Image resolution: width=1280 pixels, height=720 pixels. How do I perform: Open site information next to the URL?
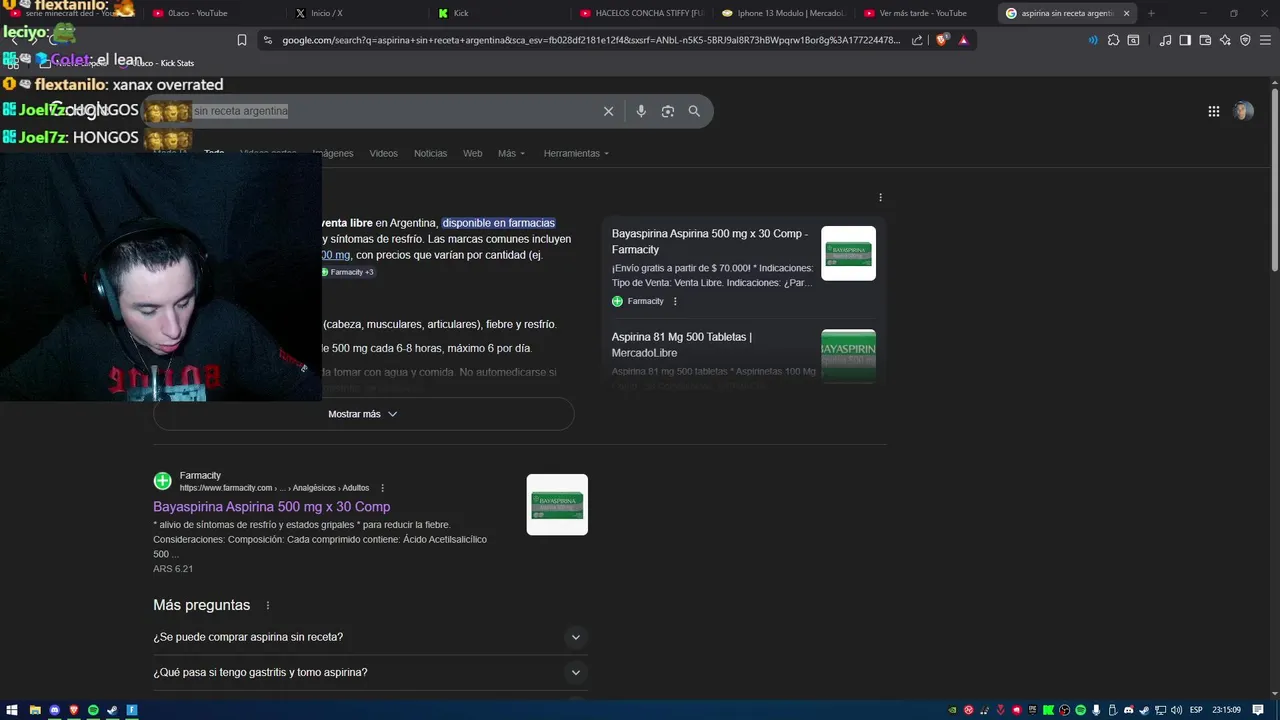(x=267, y=40)
